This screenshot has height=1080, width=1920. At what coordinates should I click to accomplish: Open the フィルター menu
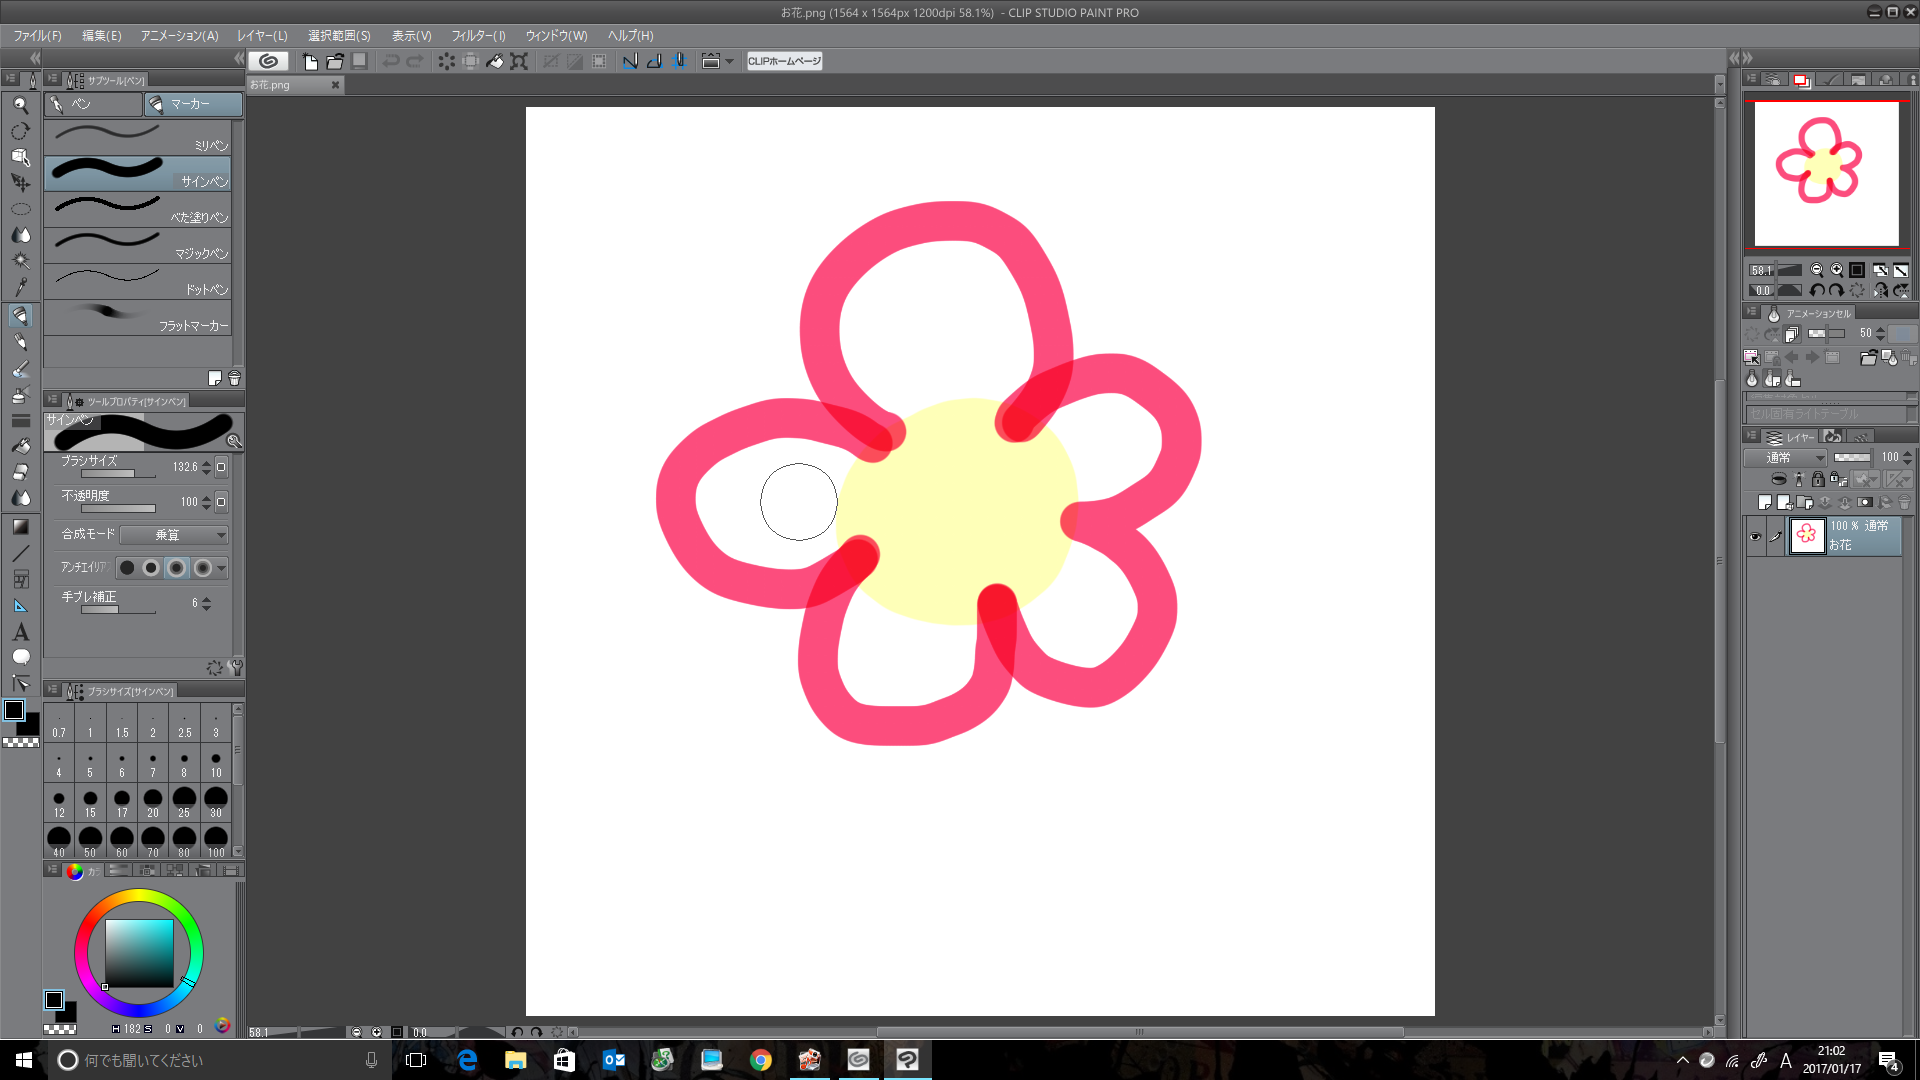[478, 36]
